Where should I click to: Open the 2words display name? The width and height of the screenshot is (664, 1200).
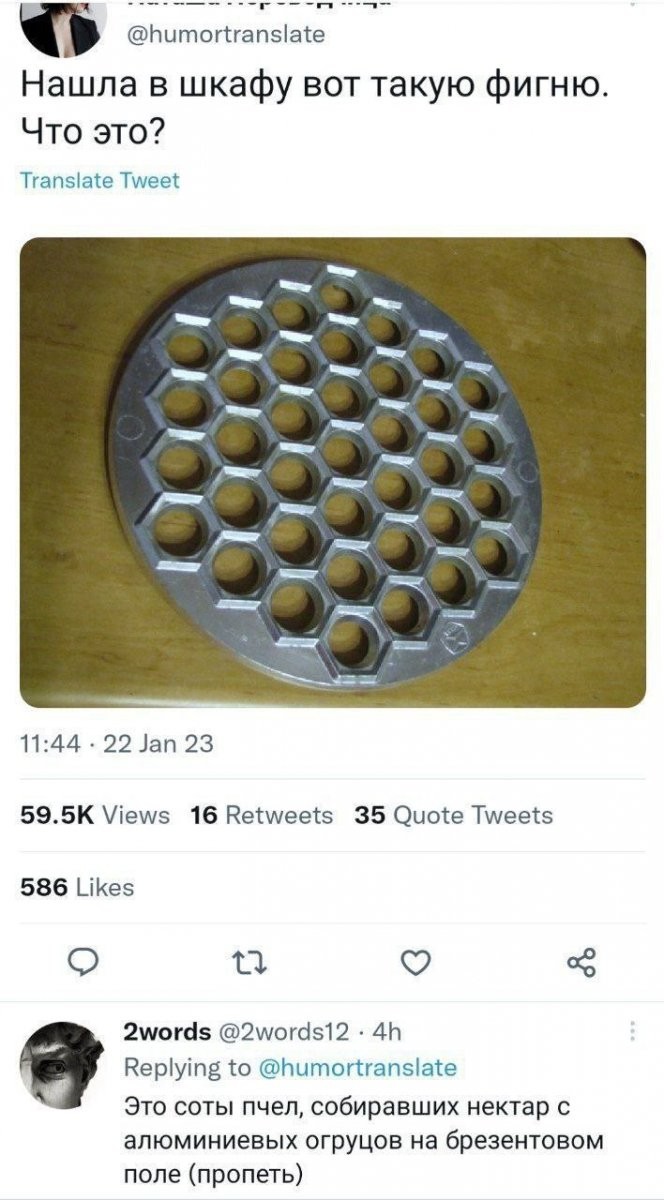[x=166, y=1031]
